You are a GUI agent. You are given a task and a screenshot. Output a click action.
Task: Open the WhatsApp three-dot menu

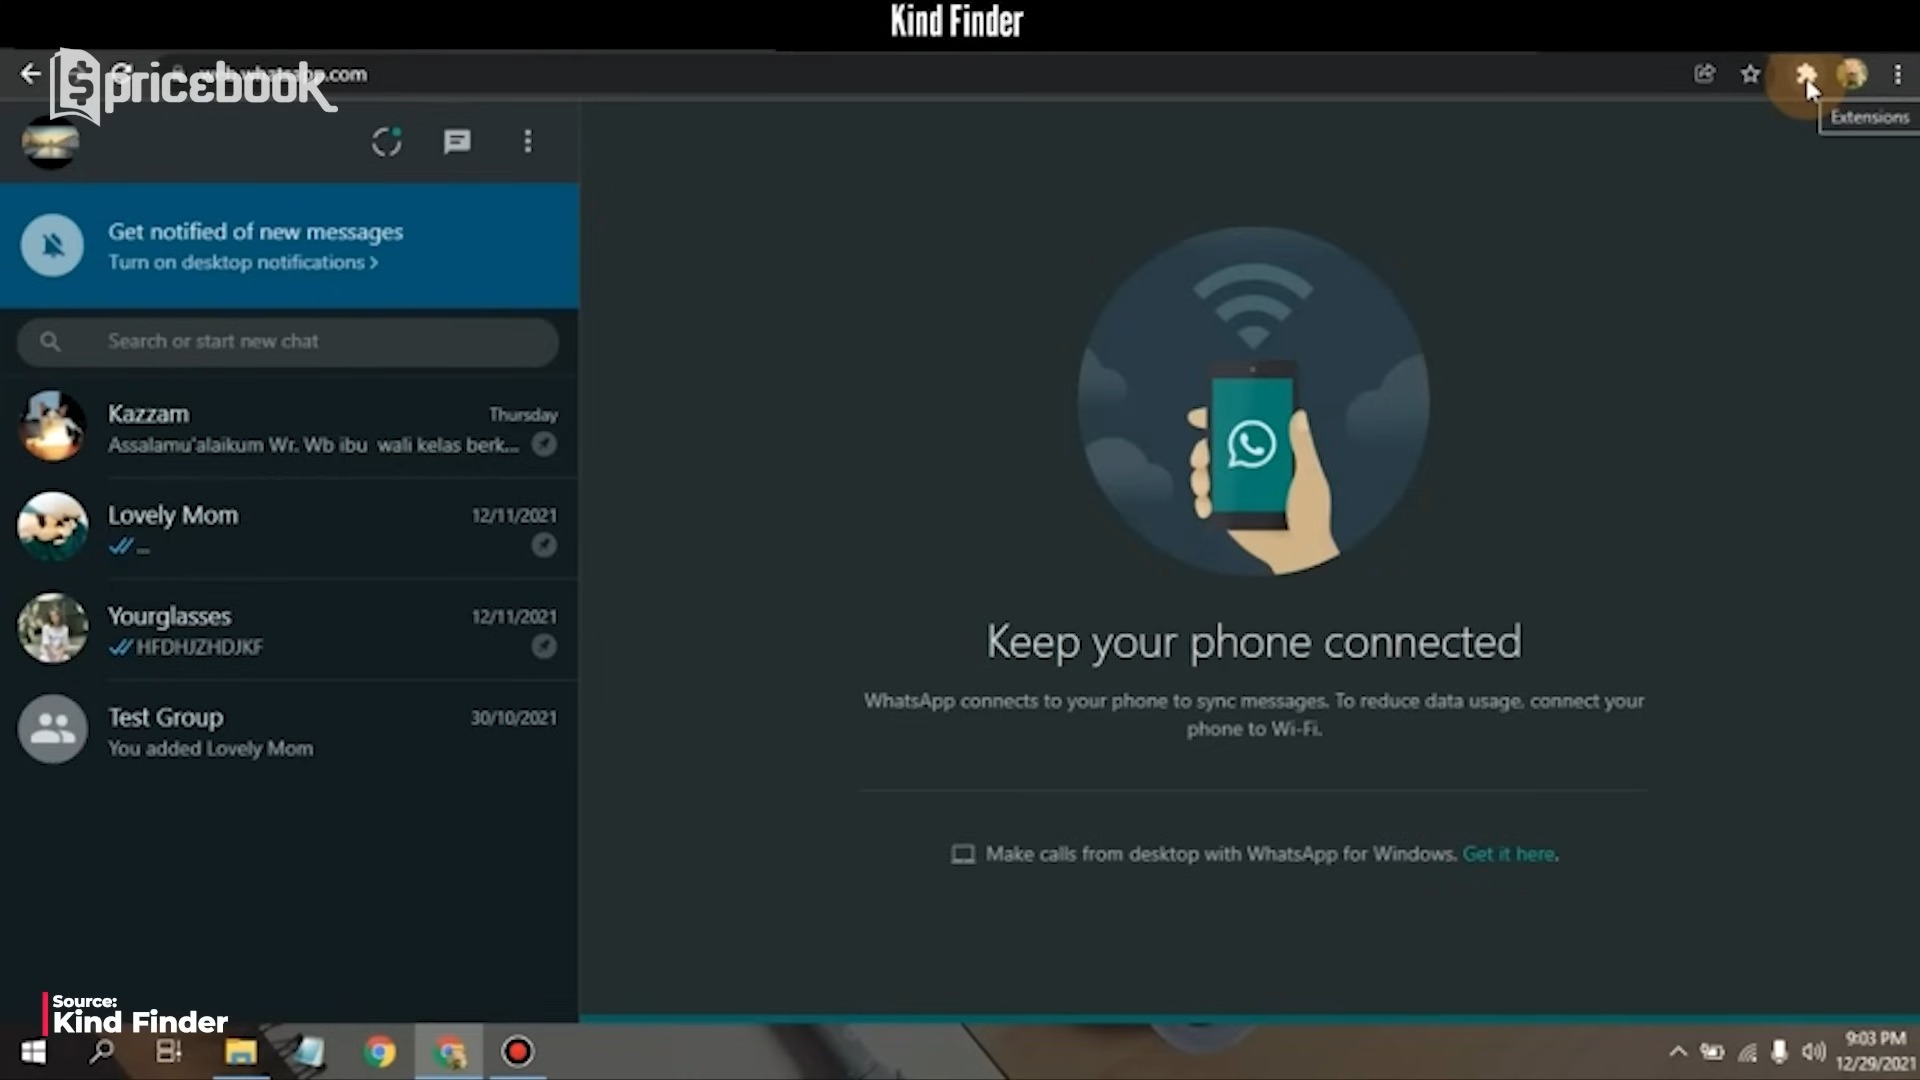click(528, 142)
